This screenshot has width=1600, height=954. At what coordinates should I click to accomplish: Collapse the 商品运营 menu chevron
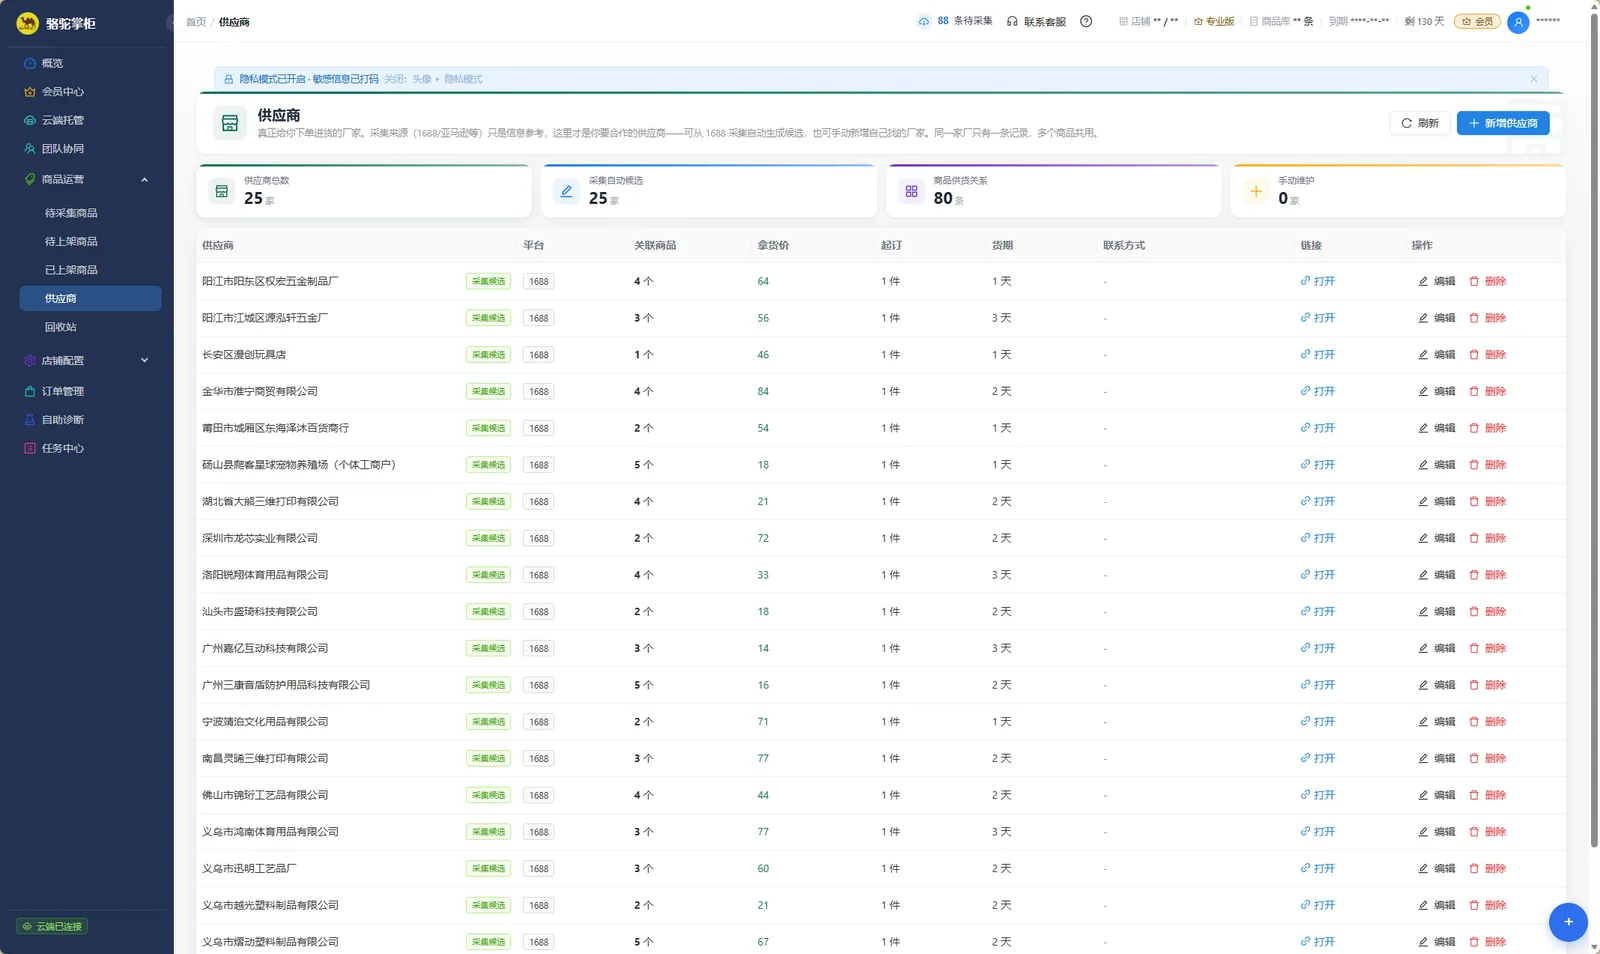(x=144, y=180)
